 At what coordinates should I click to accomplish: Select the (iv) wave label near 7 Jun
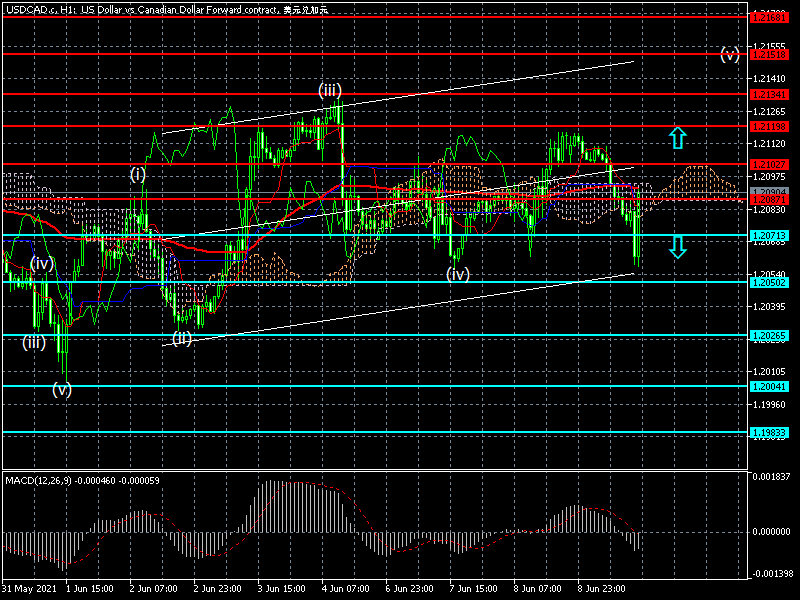457,273
